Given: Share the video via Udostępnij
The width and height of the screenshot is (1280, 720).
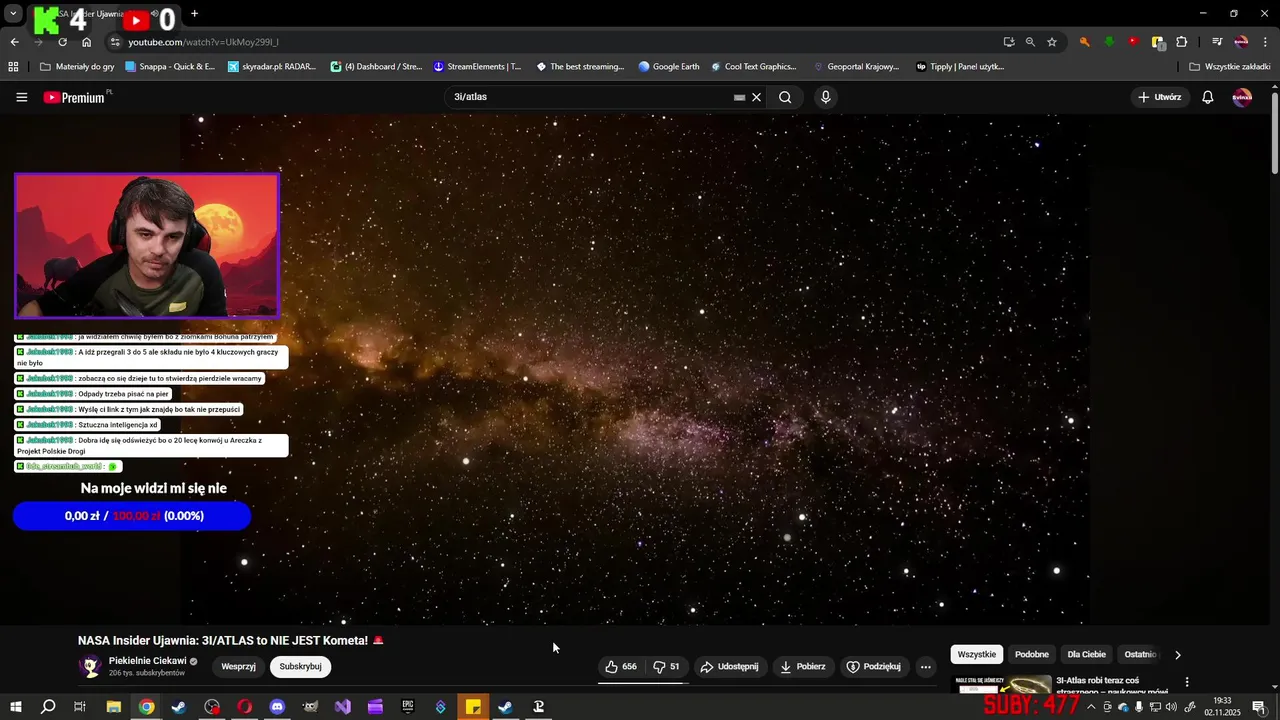Looking at the screenshot, I should pos(729,666).
